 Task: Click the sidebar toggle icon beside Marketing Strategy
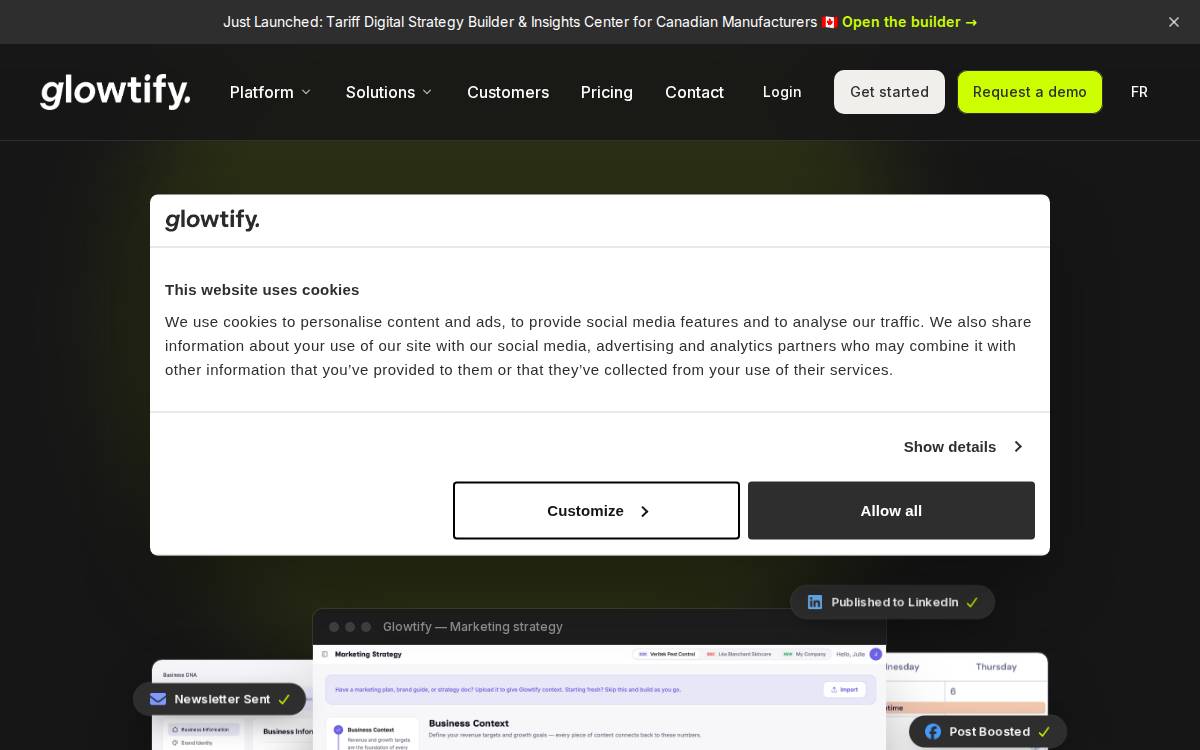(x=325, y=654)
